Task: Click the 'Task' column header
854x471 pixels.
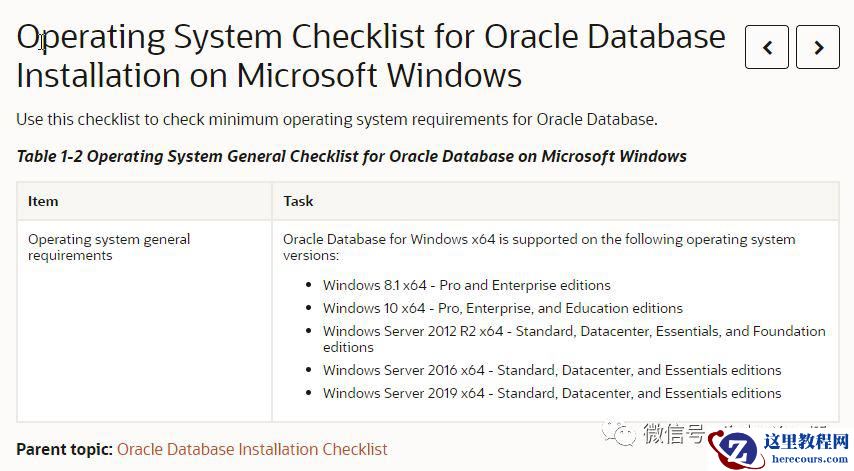Action: click(x=298, y=201)
